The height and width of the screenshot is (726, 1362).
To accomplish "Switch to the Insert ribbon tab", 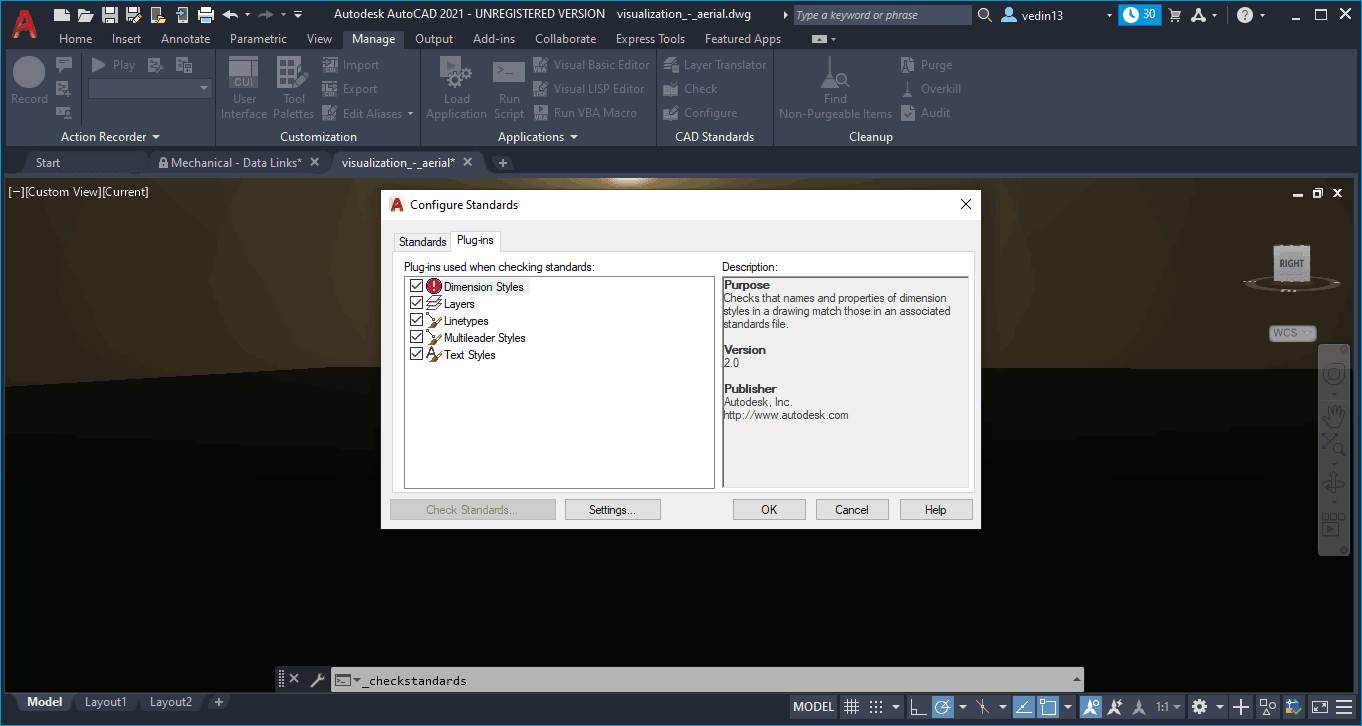I will (126, 39).
